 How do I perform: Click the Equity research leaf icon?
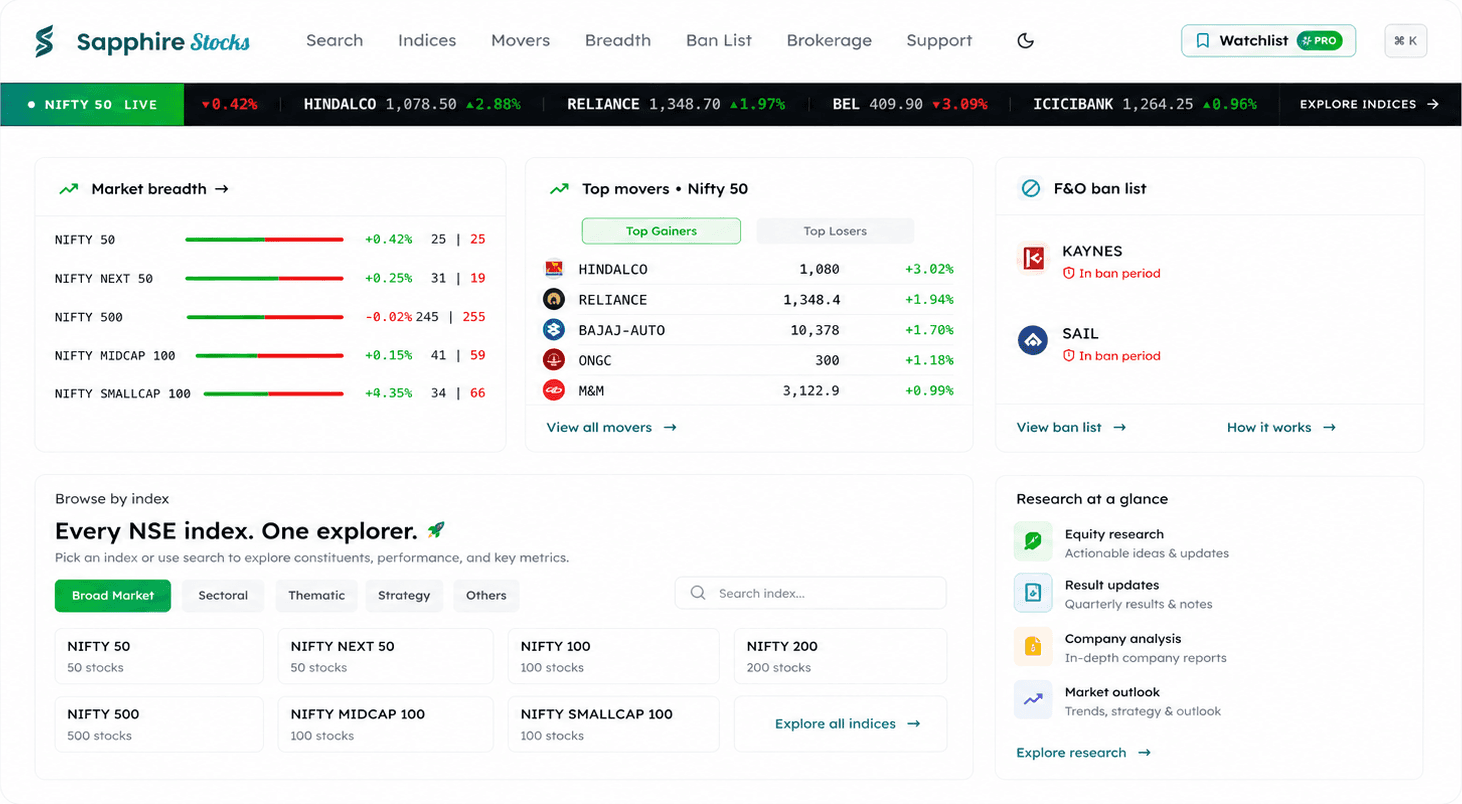(1033, 541)
